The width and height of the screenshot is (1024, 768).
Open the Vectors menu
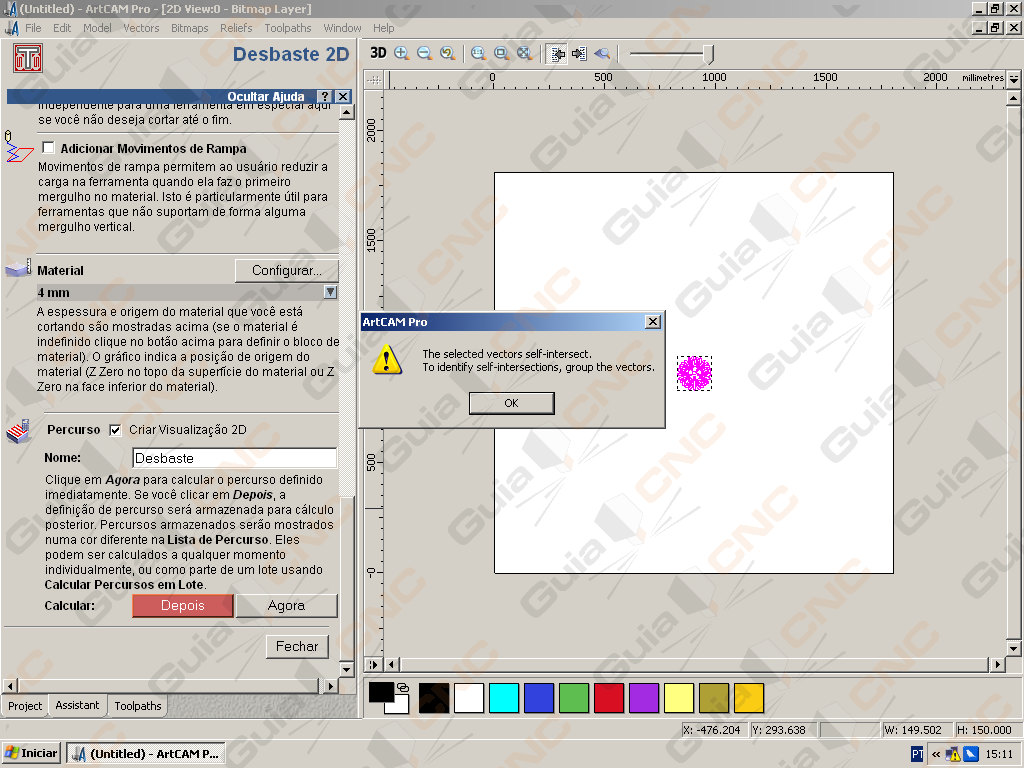click(141, 28)
